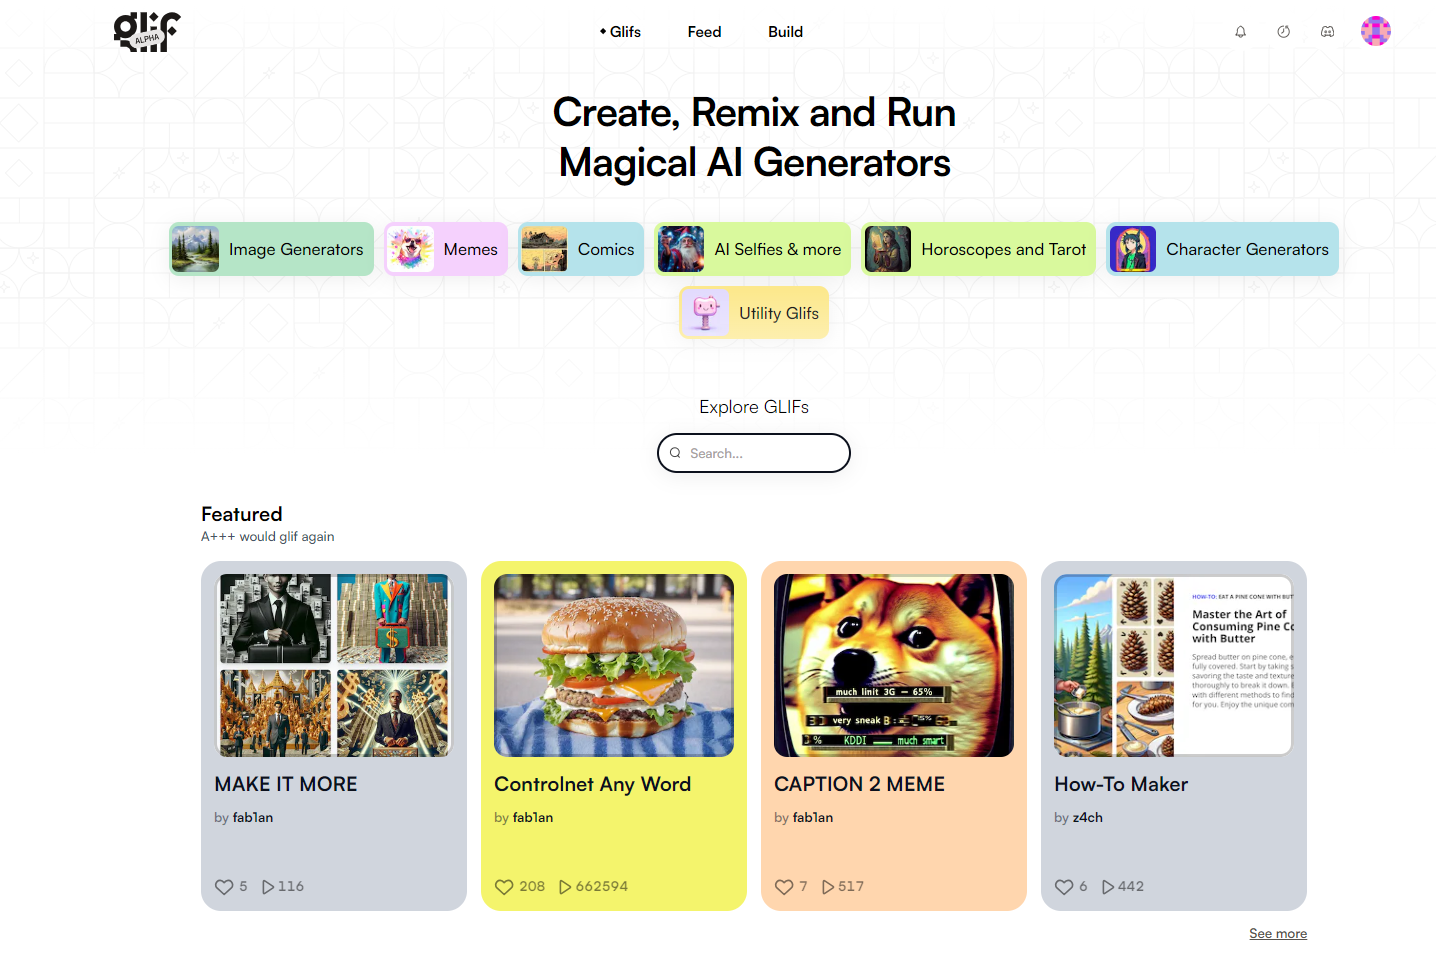Choose the Utility Glifs category
Screen dimensions: 1436x957
coord(754,313)
